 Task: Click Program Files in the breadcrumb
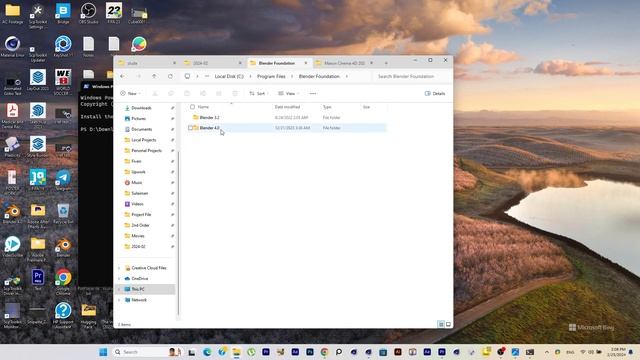coord(271,76)
